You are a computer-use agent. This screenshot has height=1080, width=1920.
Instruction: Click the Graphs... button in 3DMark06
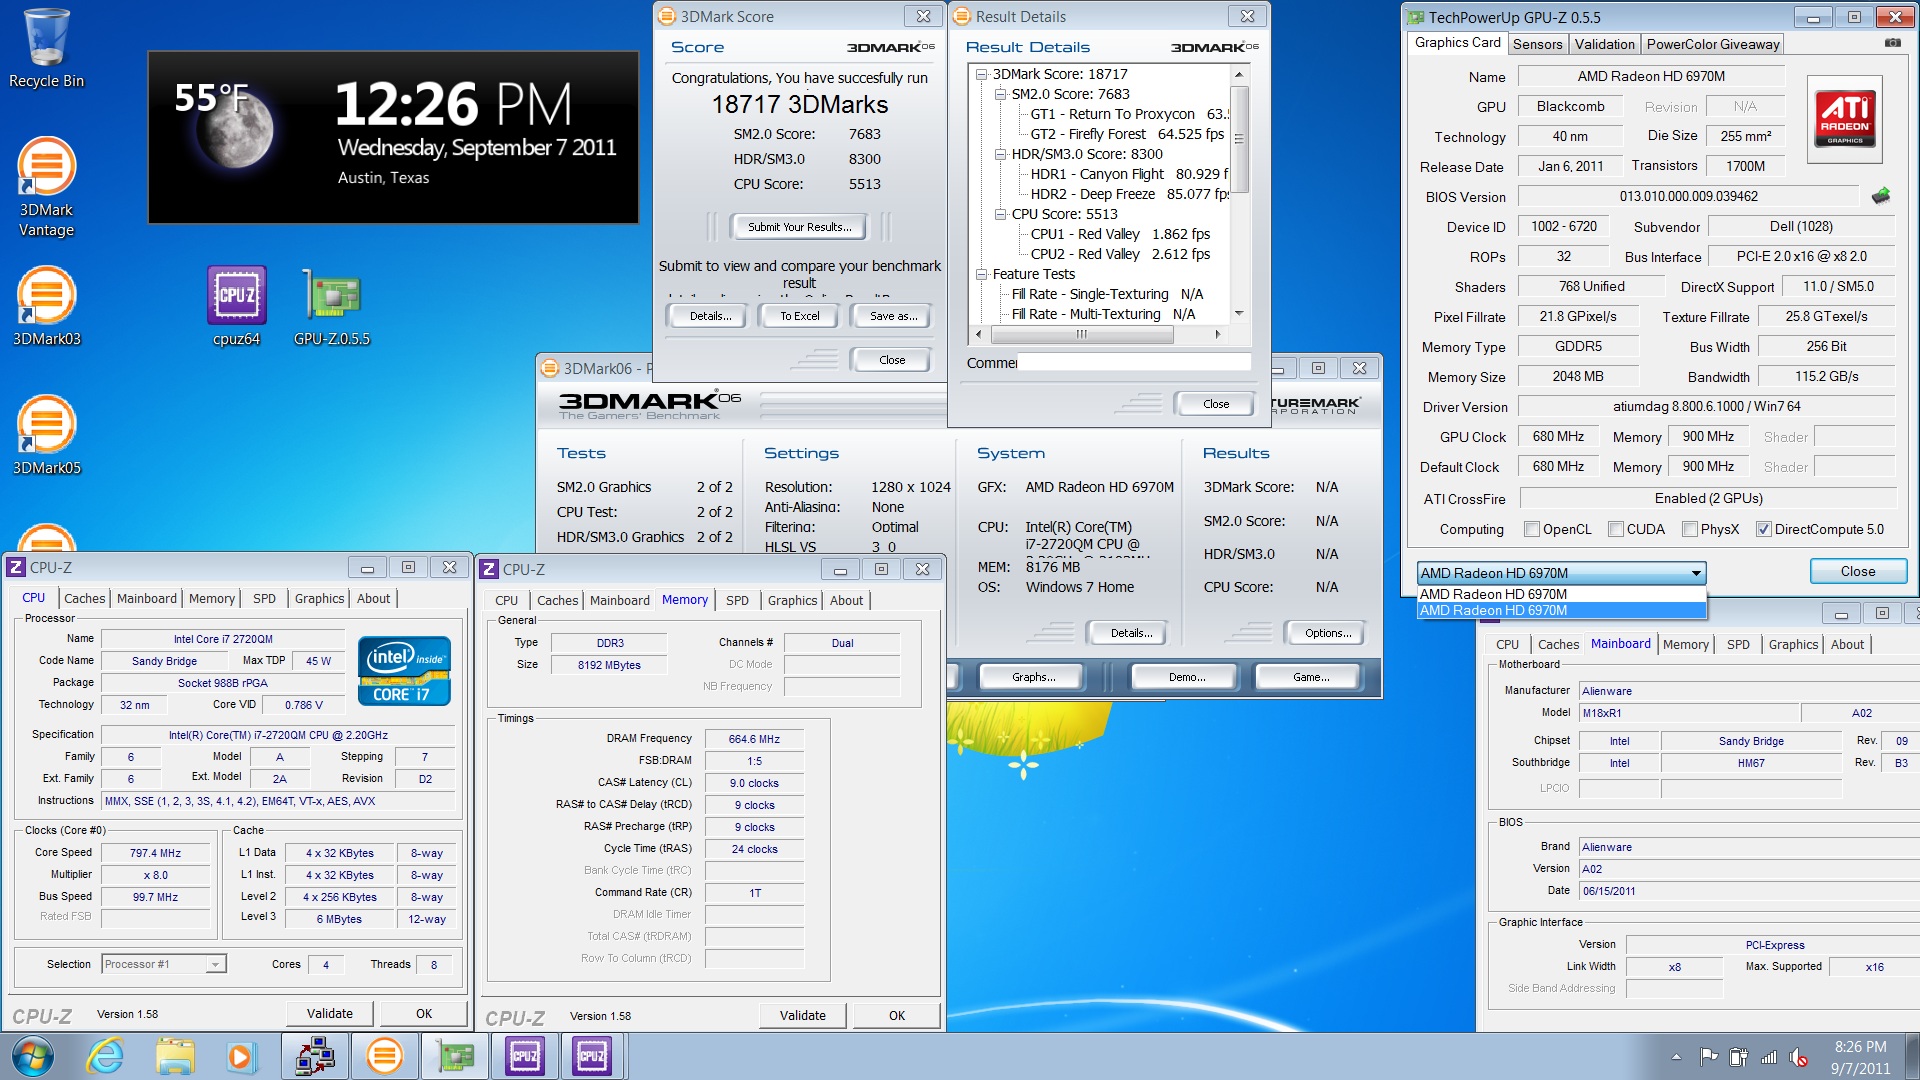pyautogui.click(x=1033, y=677)
